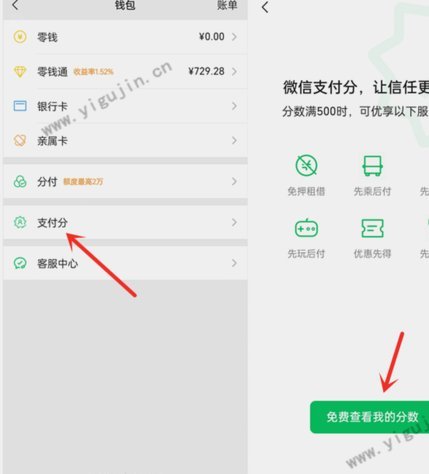
Task: Go back from the 支付分 intro page
Action: coord(265,7)
